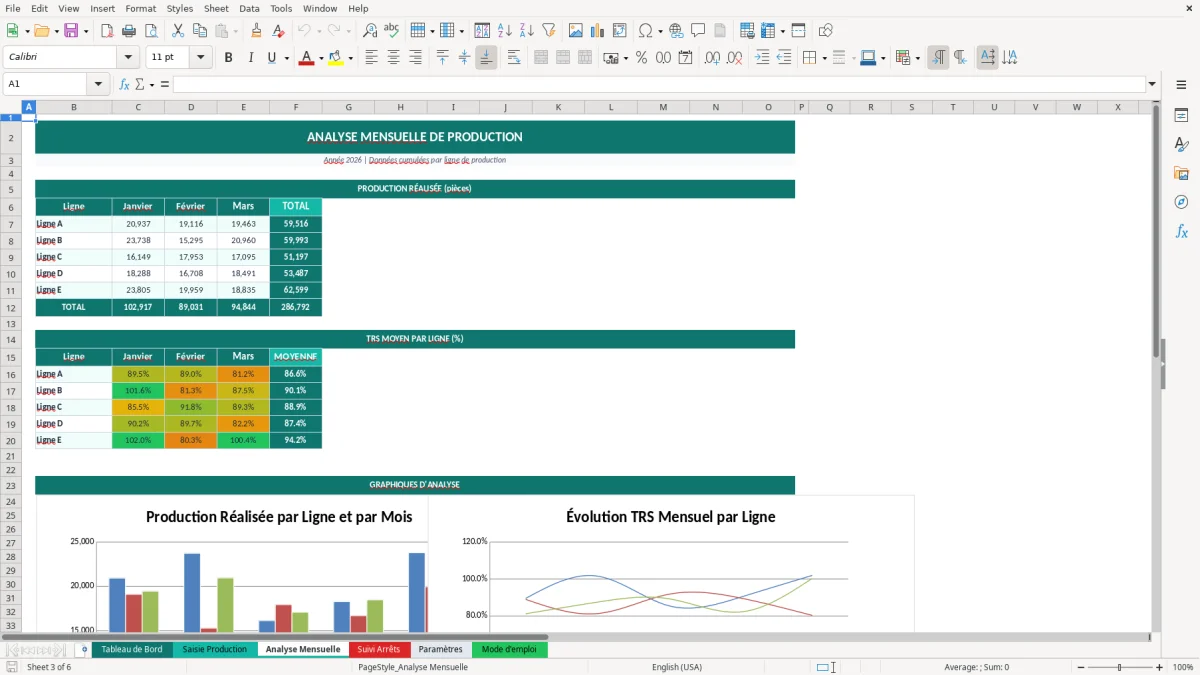Center text horizontally
The width and height of the screenshot is (1200, 675).
(393, 58)
